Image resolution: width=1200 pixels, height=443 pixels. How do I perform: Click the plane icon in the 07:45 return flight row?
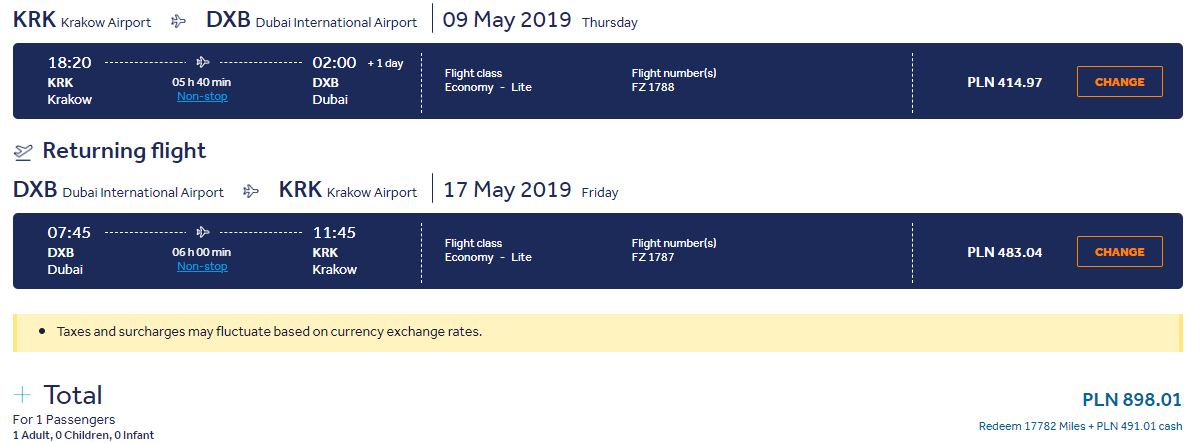(x=202, y=232)
